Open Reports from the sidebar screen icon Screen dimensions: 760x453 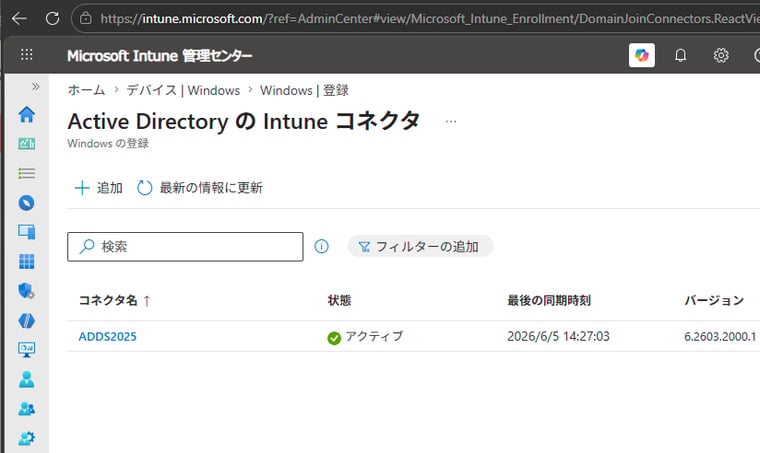click(x=27, y=350)
